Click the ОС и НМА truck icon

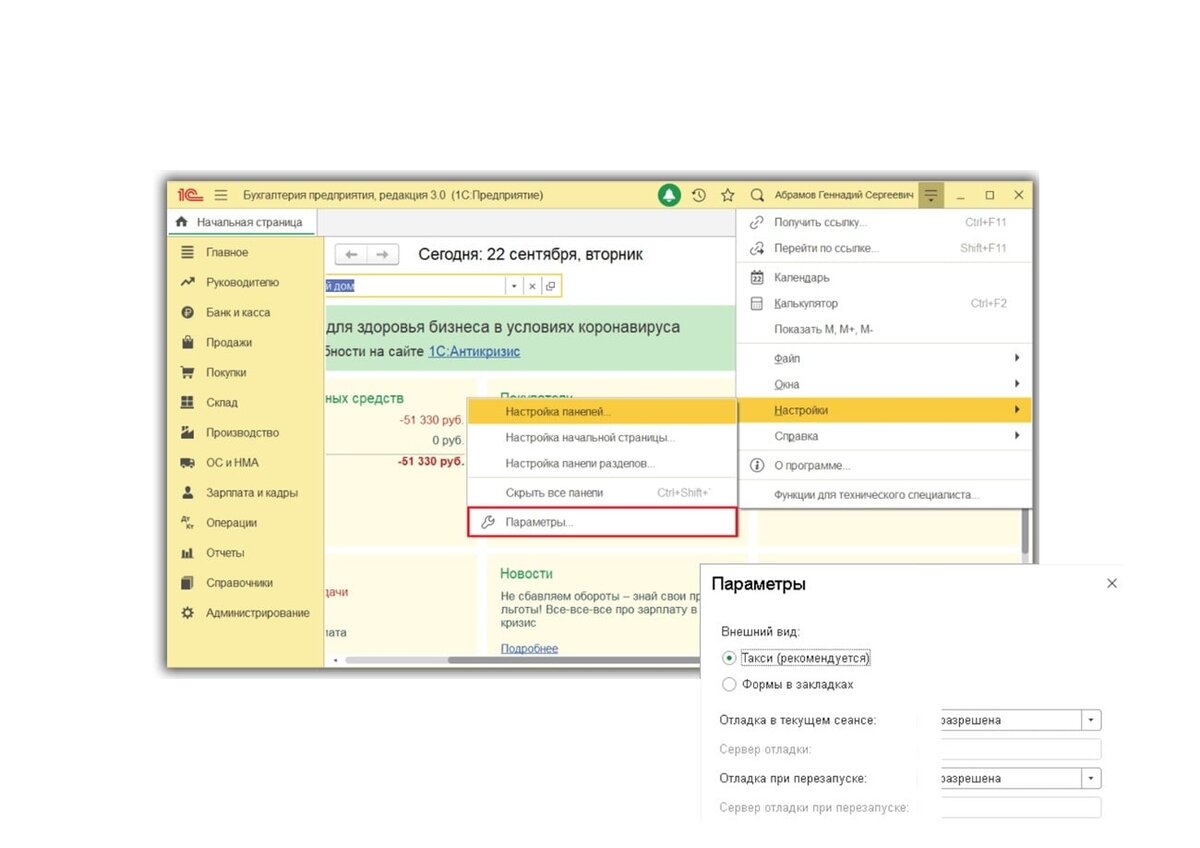187,463
